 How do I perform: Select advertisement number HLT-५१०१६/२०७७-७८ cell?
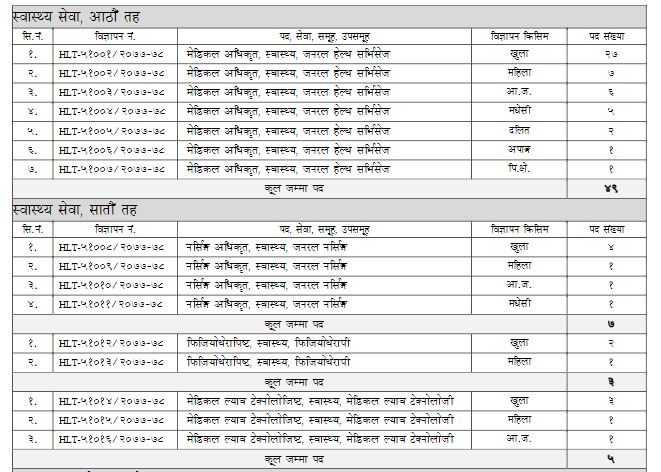coord(114,439)
